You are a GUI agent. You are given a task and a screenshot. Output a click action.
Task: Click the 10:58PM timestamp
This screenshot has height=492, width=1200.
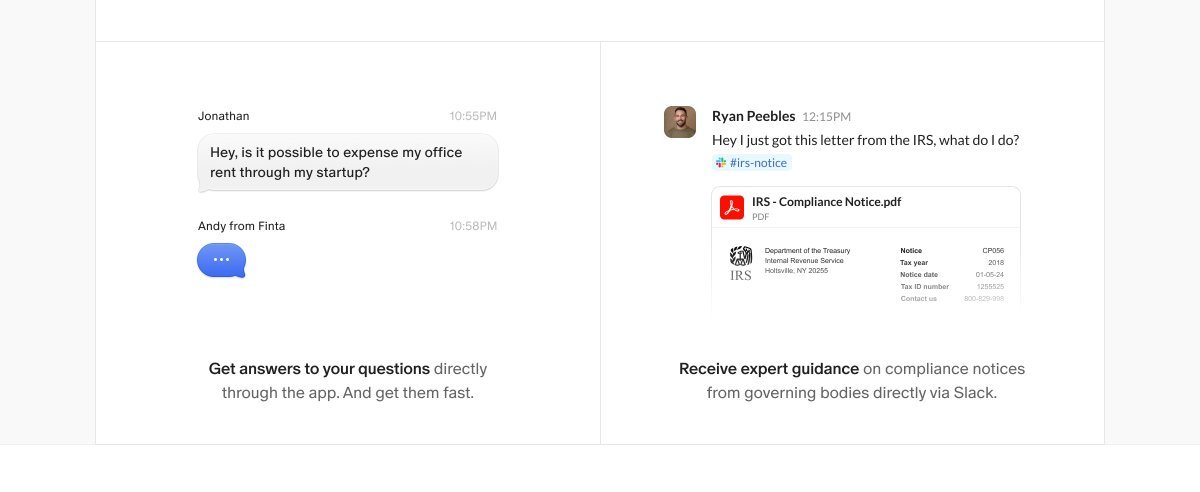pyautogui.click(x=472, y=226)
